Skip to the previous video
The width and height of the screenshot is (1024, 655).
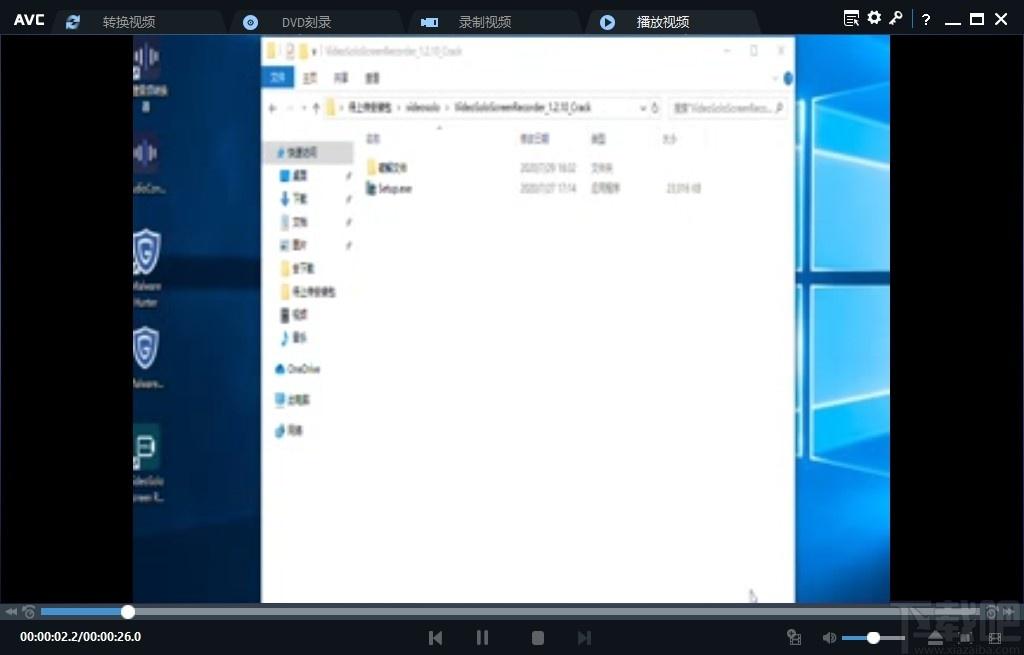[435, 637]
